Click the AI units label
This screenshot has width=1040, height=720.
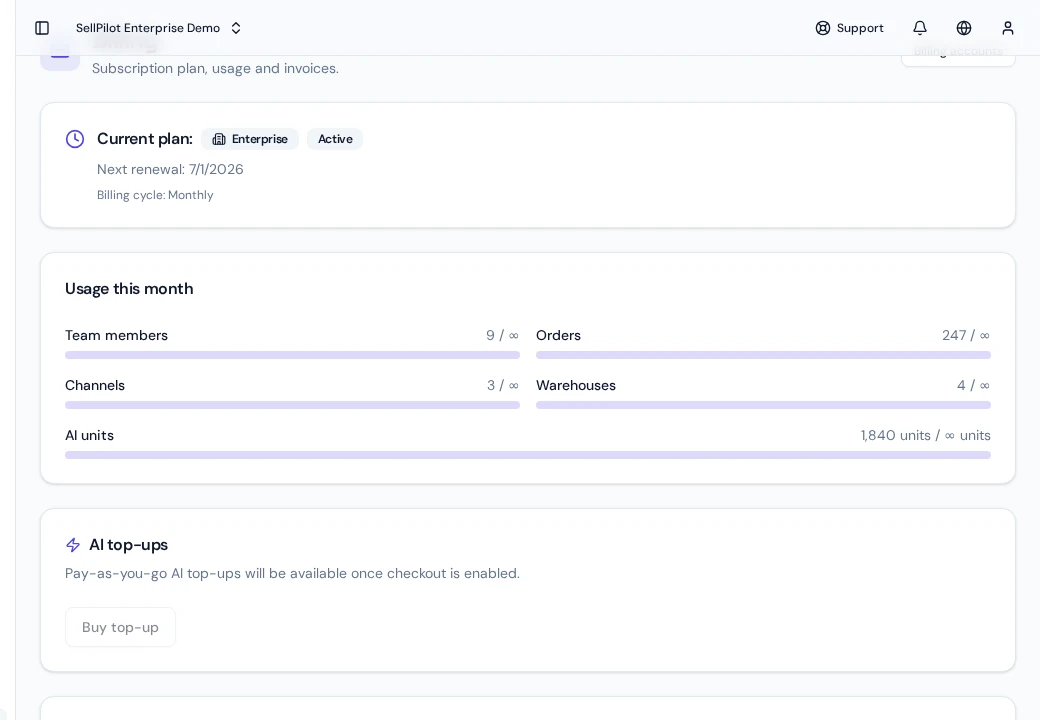point(90,436)
